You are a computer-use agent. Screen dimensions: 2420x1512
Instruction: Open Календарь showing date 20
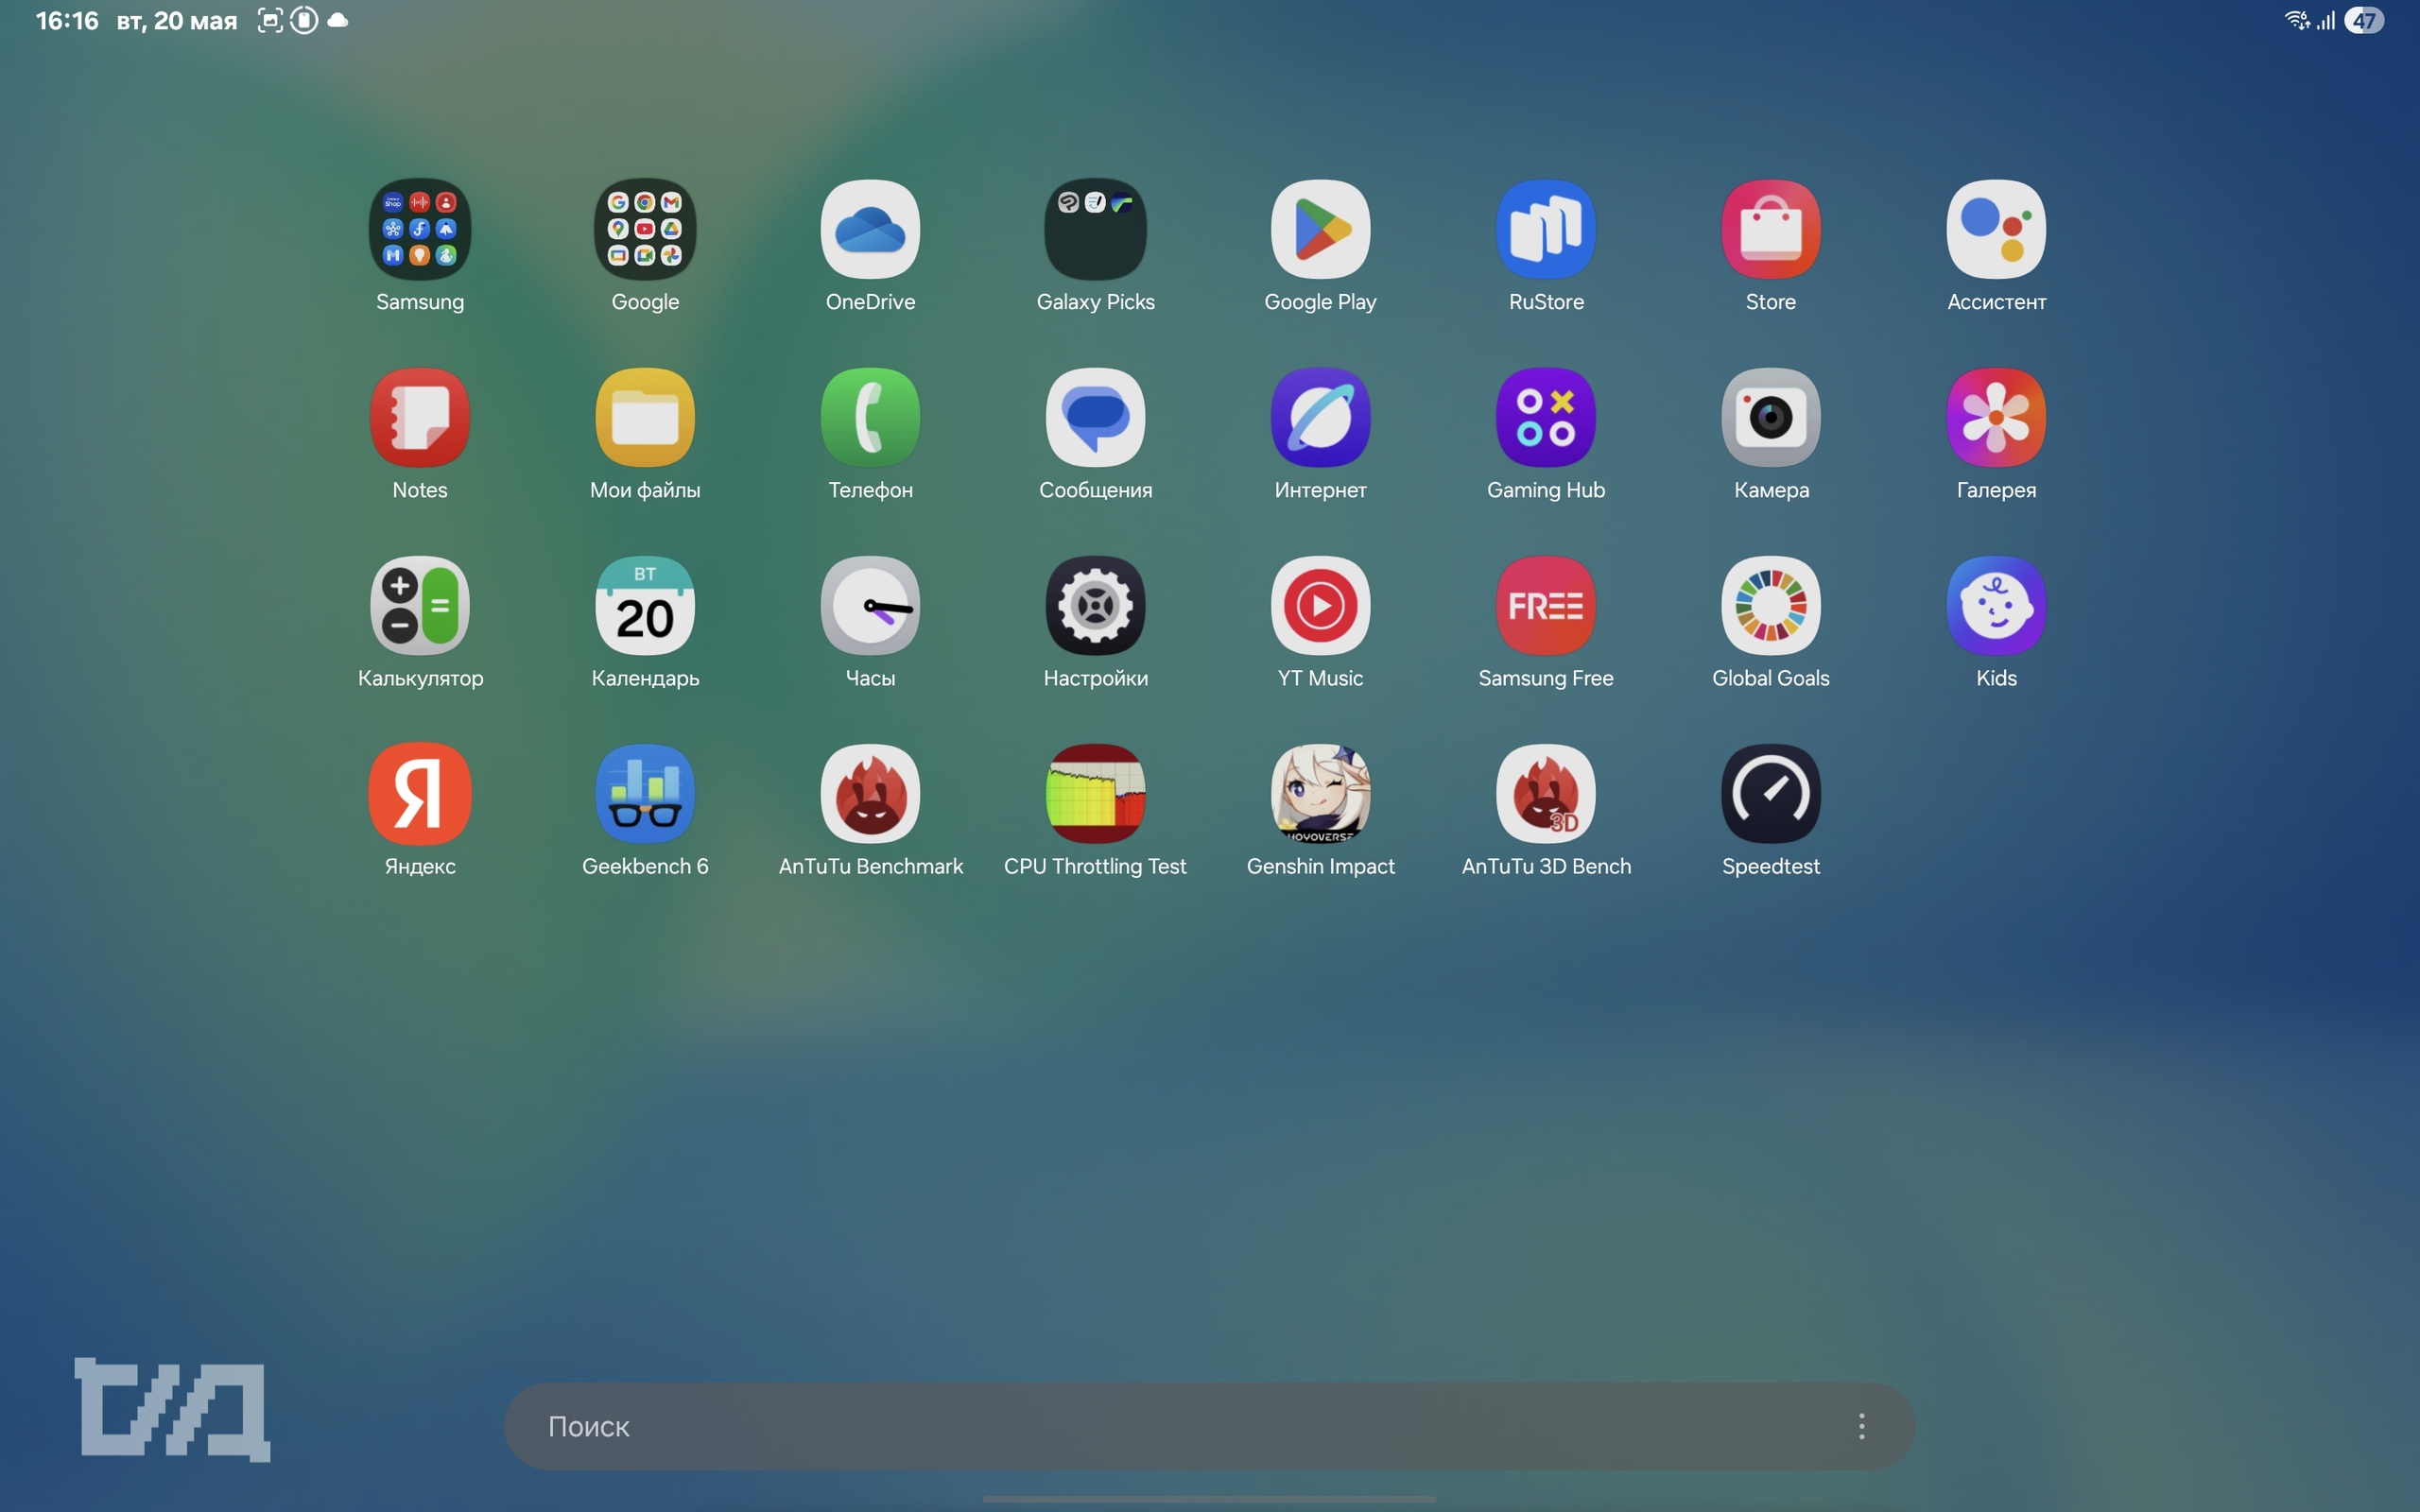point(645,606)
